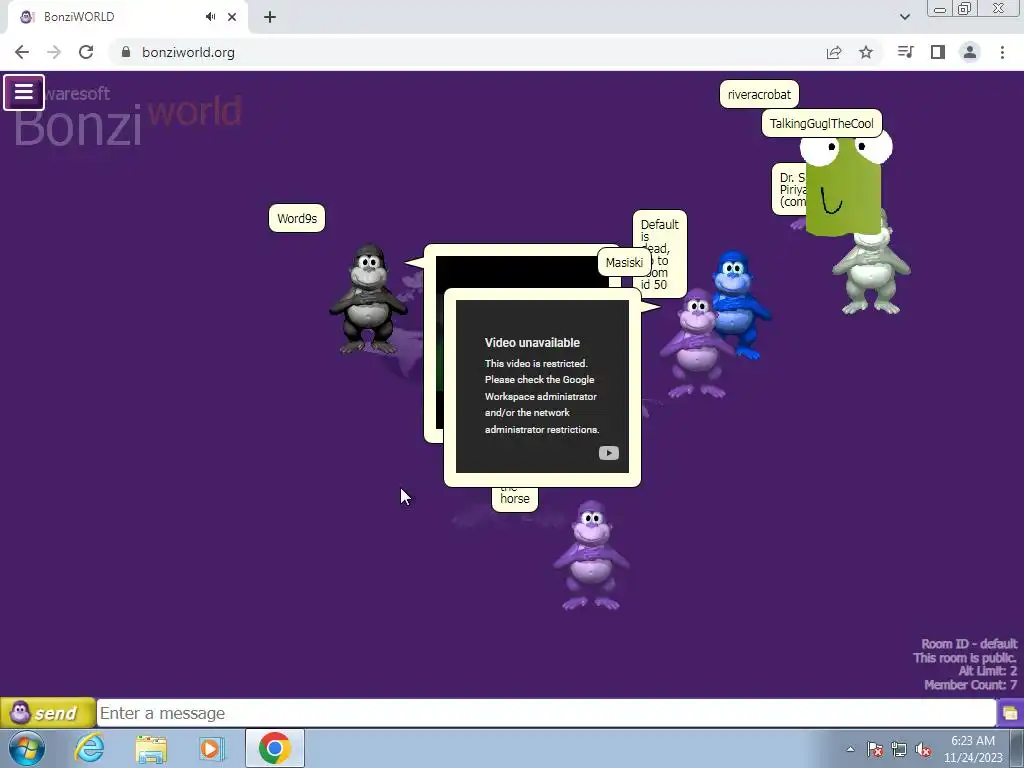
Task: Open Action Center flag icon
Action: click(x=875, y=750)
